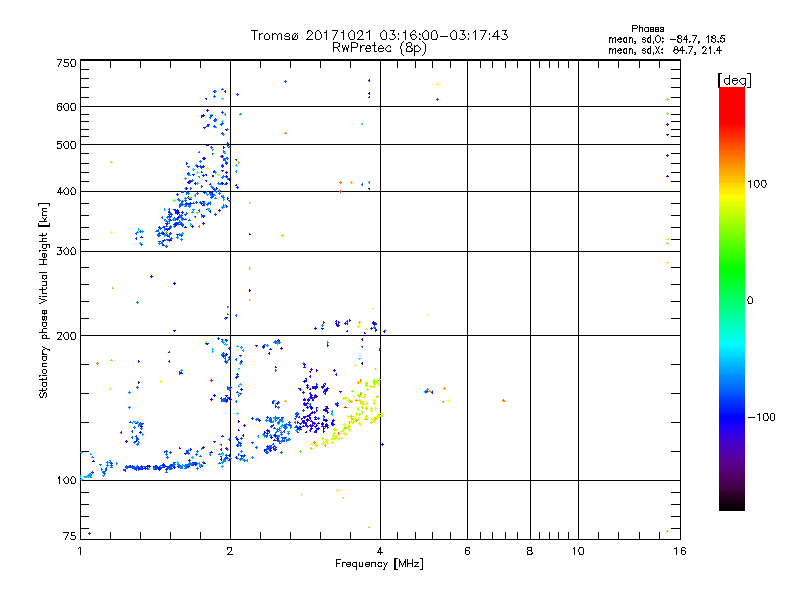This screenshot has width=800, height=600.
Task: Click the plot title 'Tromsø 20171021 03:16:00-03:17:43'
Action: [x=380, y=35]
